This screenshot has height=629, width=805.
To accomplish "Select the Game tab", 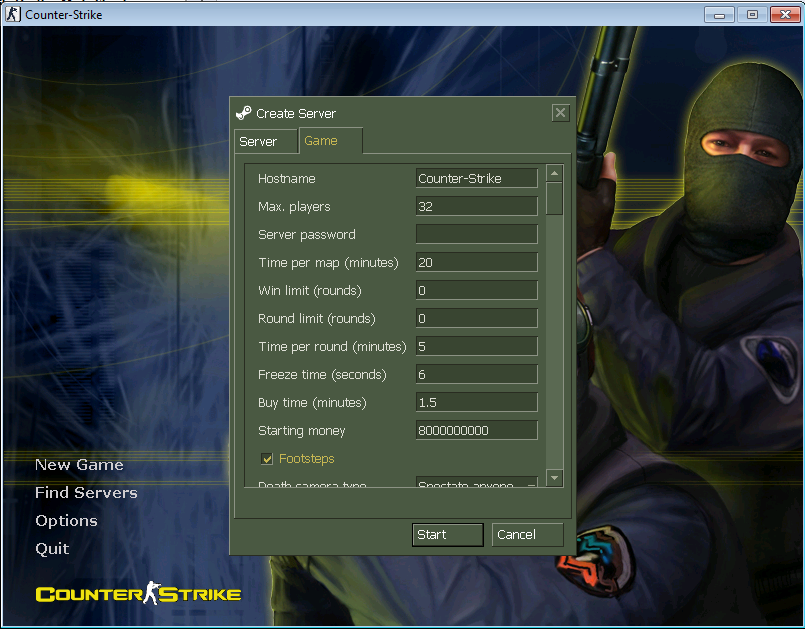I will (330, 141).
